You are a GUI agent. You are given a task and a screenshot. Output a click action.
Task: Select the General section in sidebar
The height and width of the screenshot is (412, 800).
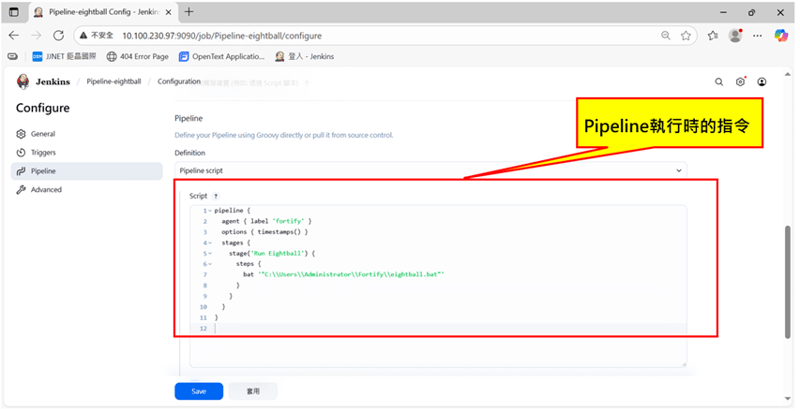click(x=87, y=134)
